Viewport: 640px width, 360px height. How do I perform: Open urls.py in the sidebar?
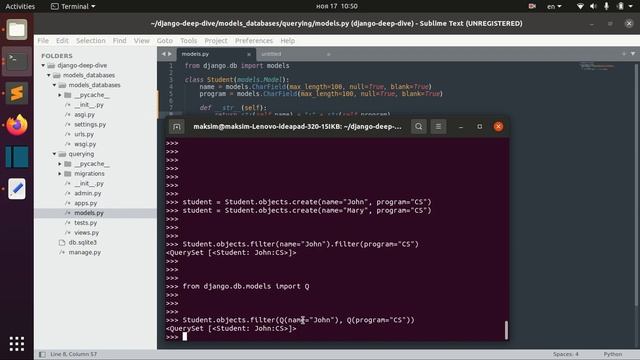pyautogui.click(x=84, y=134)
